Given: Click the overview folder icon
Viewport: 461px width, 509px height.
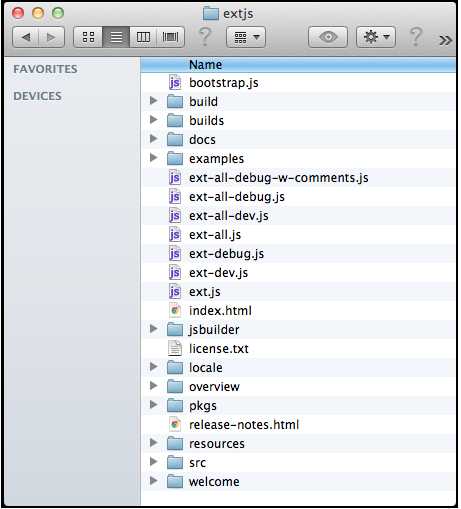Looking at the screenshot, I should tap(175, 387).
